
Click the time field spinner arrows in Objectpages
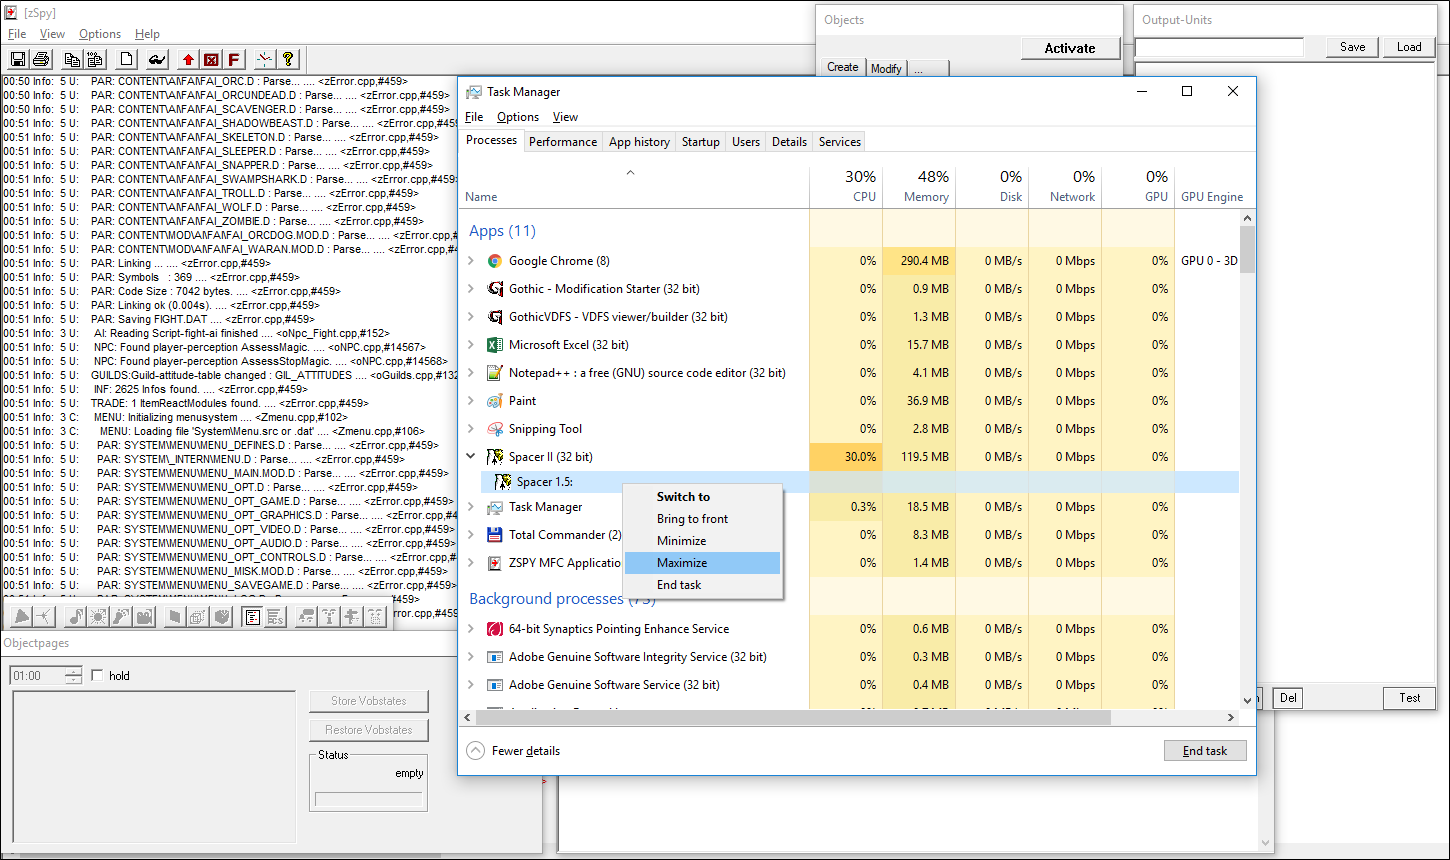[74, 676]
